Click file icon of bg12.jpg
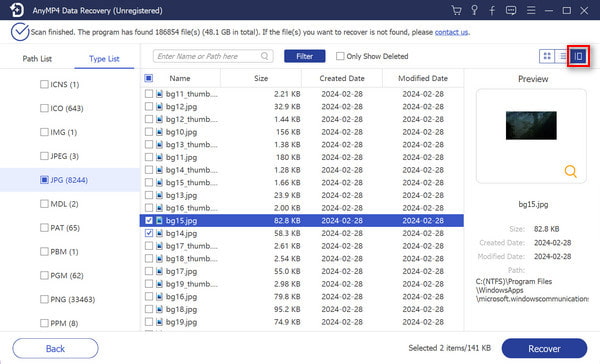 [160, 107]
